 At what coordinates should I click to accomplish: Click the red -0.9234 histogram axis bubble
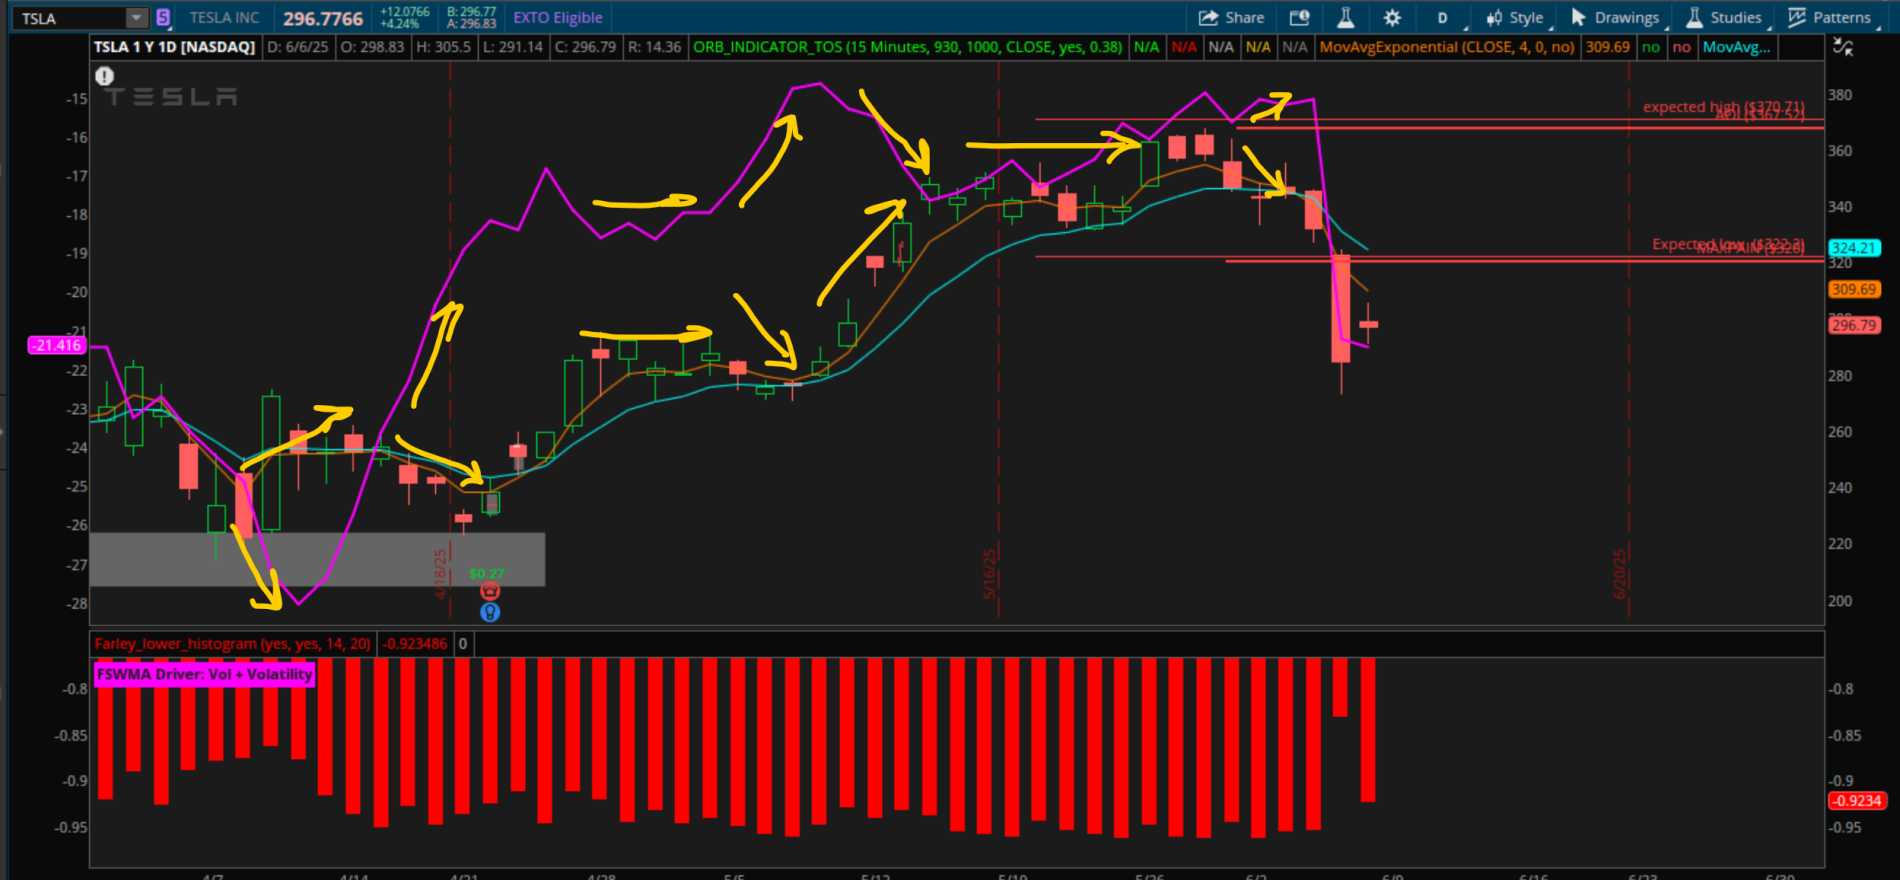tap(1857, 801)
